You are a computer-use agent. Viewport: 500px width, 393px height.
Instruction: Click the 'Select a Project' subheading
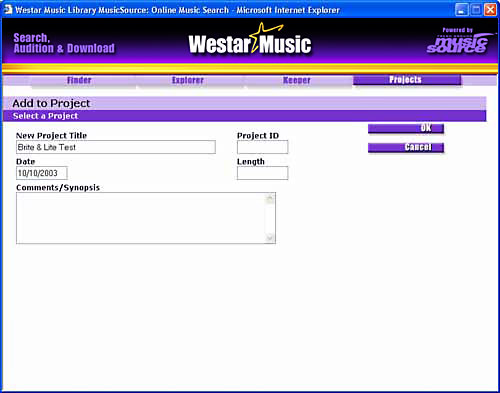point(45,116)
